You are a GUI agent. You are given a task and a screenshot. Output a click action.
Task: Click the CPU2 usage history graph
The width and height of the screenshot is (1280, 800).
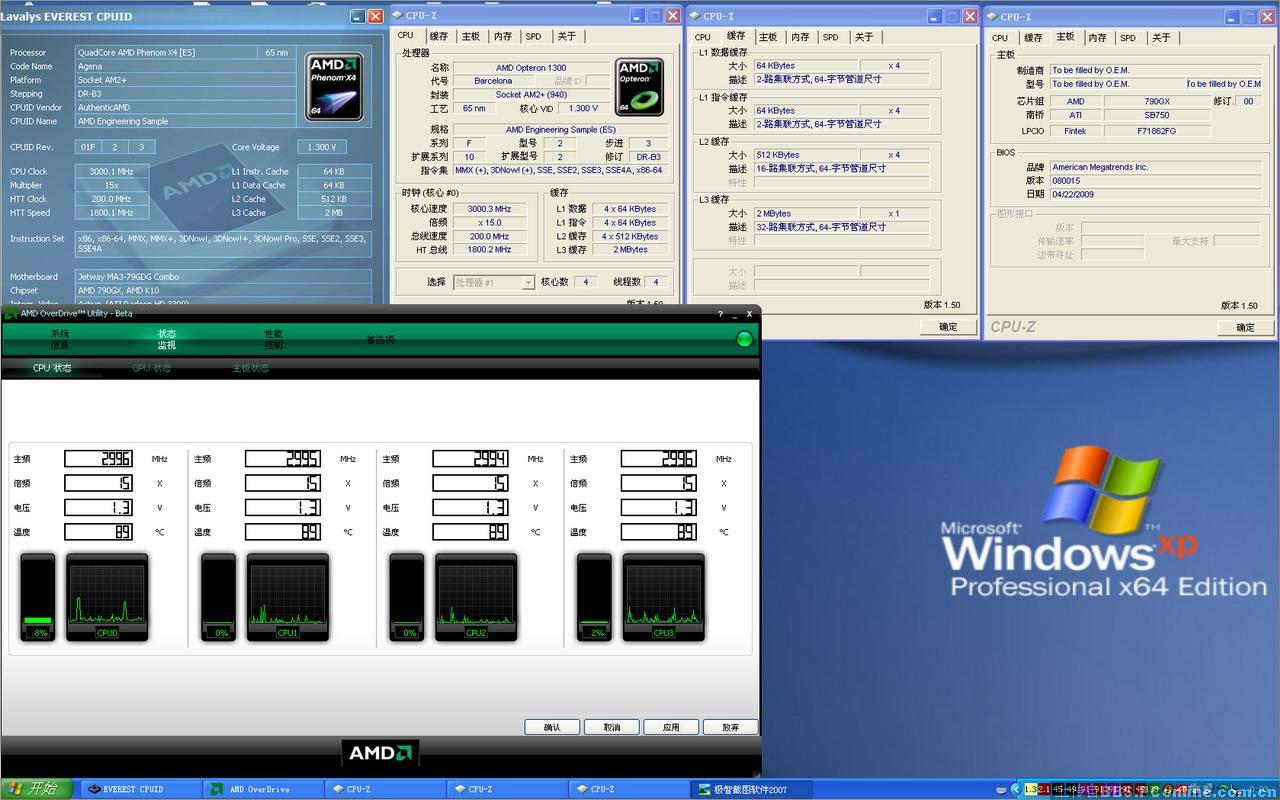476,596
